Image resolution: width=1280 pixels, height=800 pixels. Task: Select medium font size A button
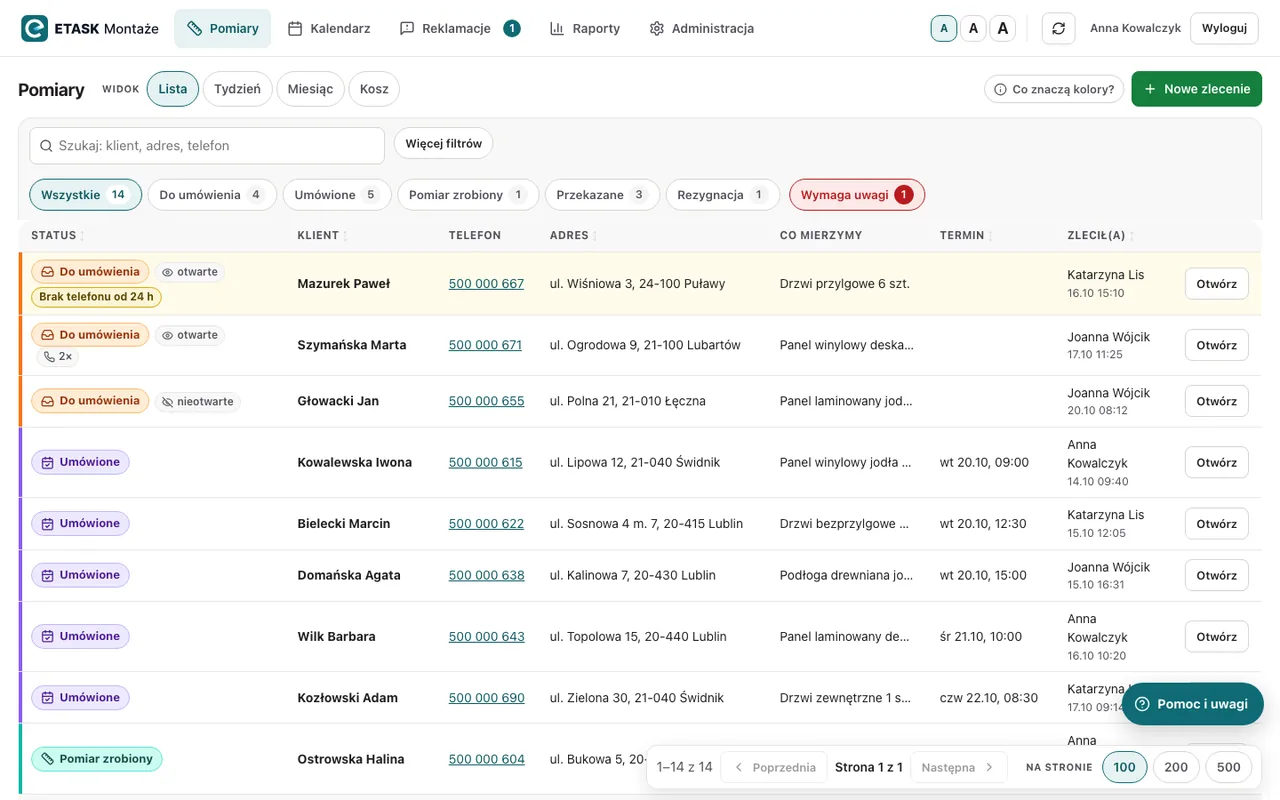(x=973, y=28)
